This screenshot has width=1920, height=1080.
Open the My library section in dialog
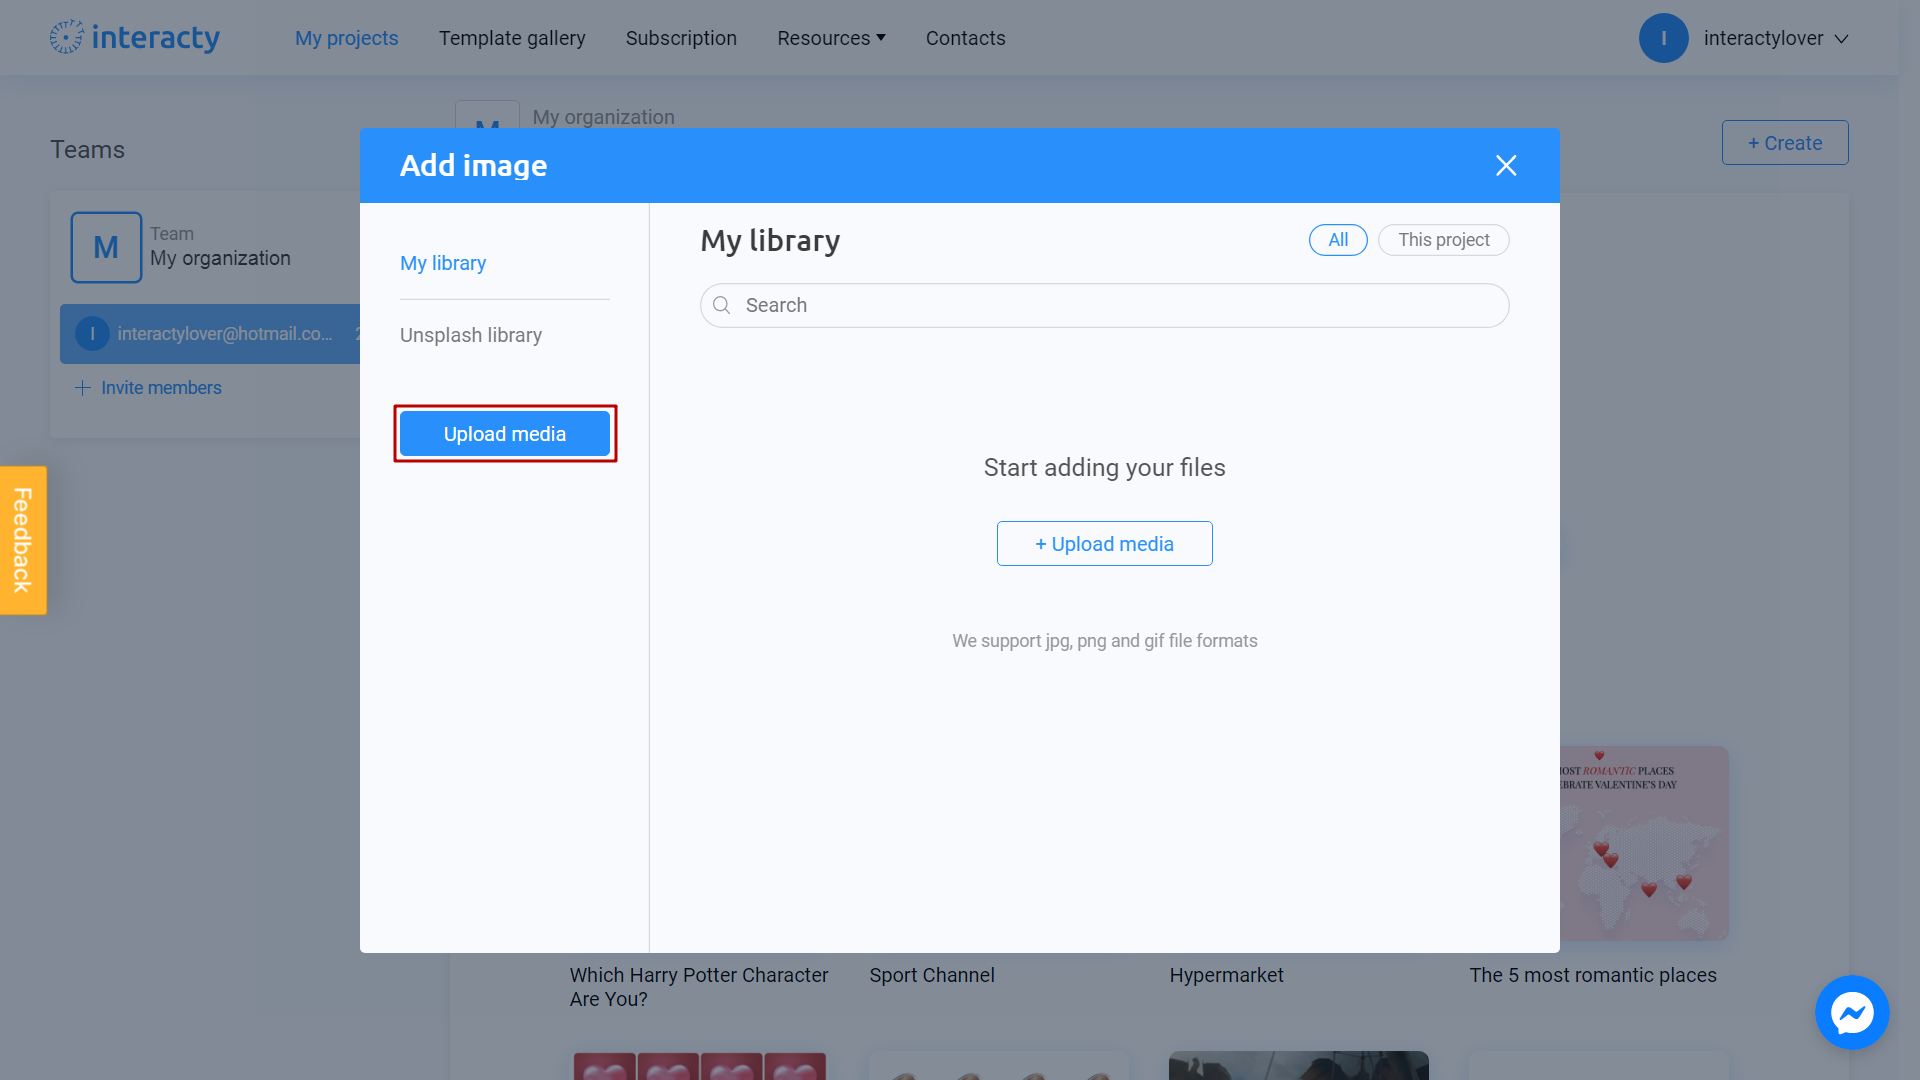443,262
